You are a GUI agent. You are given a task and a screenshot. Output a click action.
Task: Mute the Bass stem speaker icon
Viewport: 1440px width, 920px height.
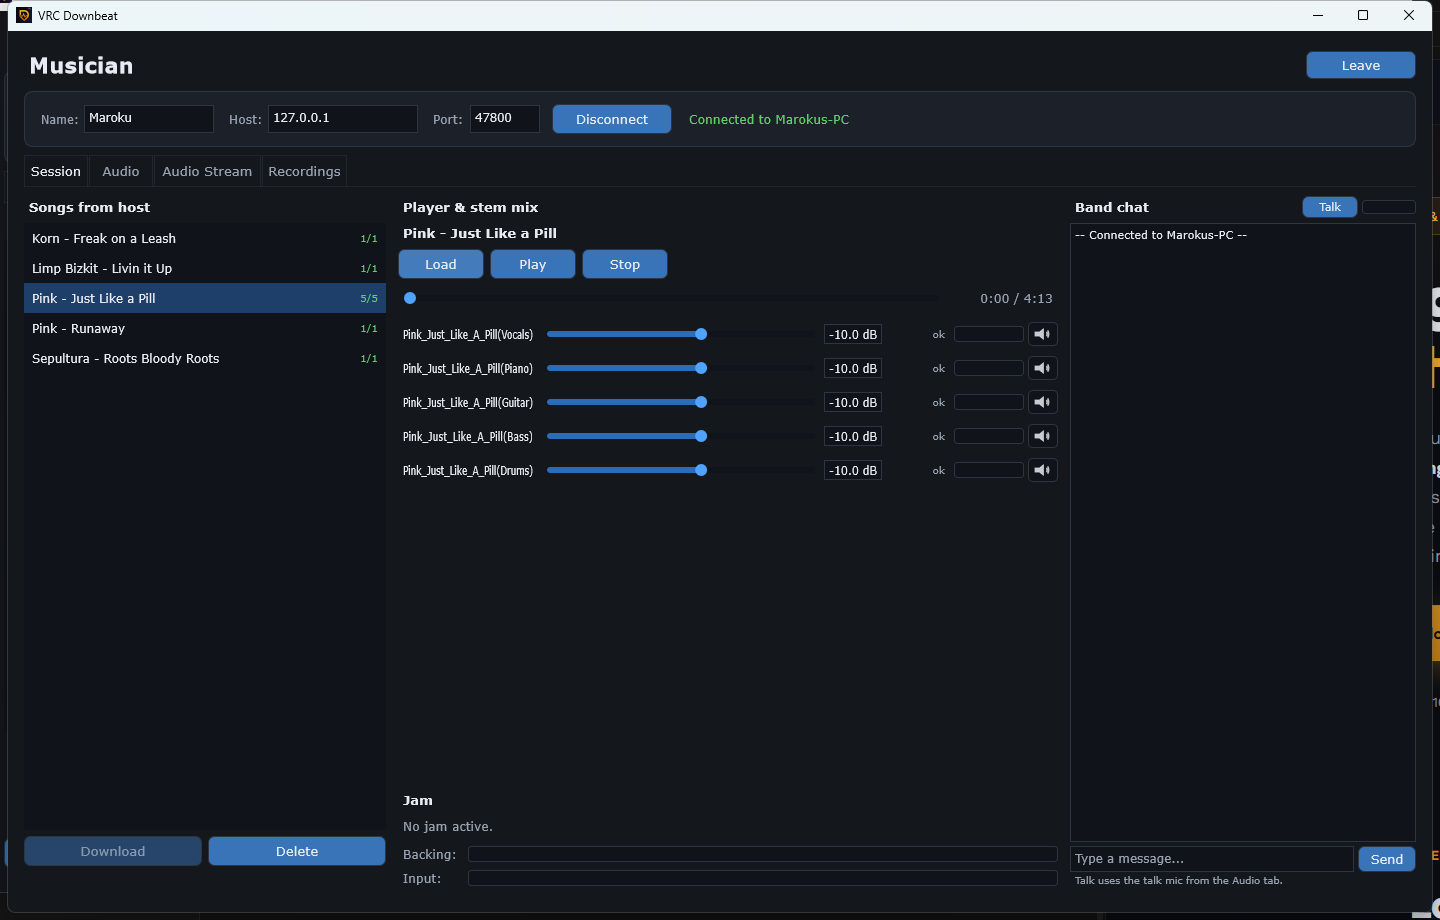(1043, 436)
